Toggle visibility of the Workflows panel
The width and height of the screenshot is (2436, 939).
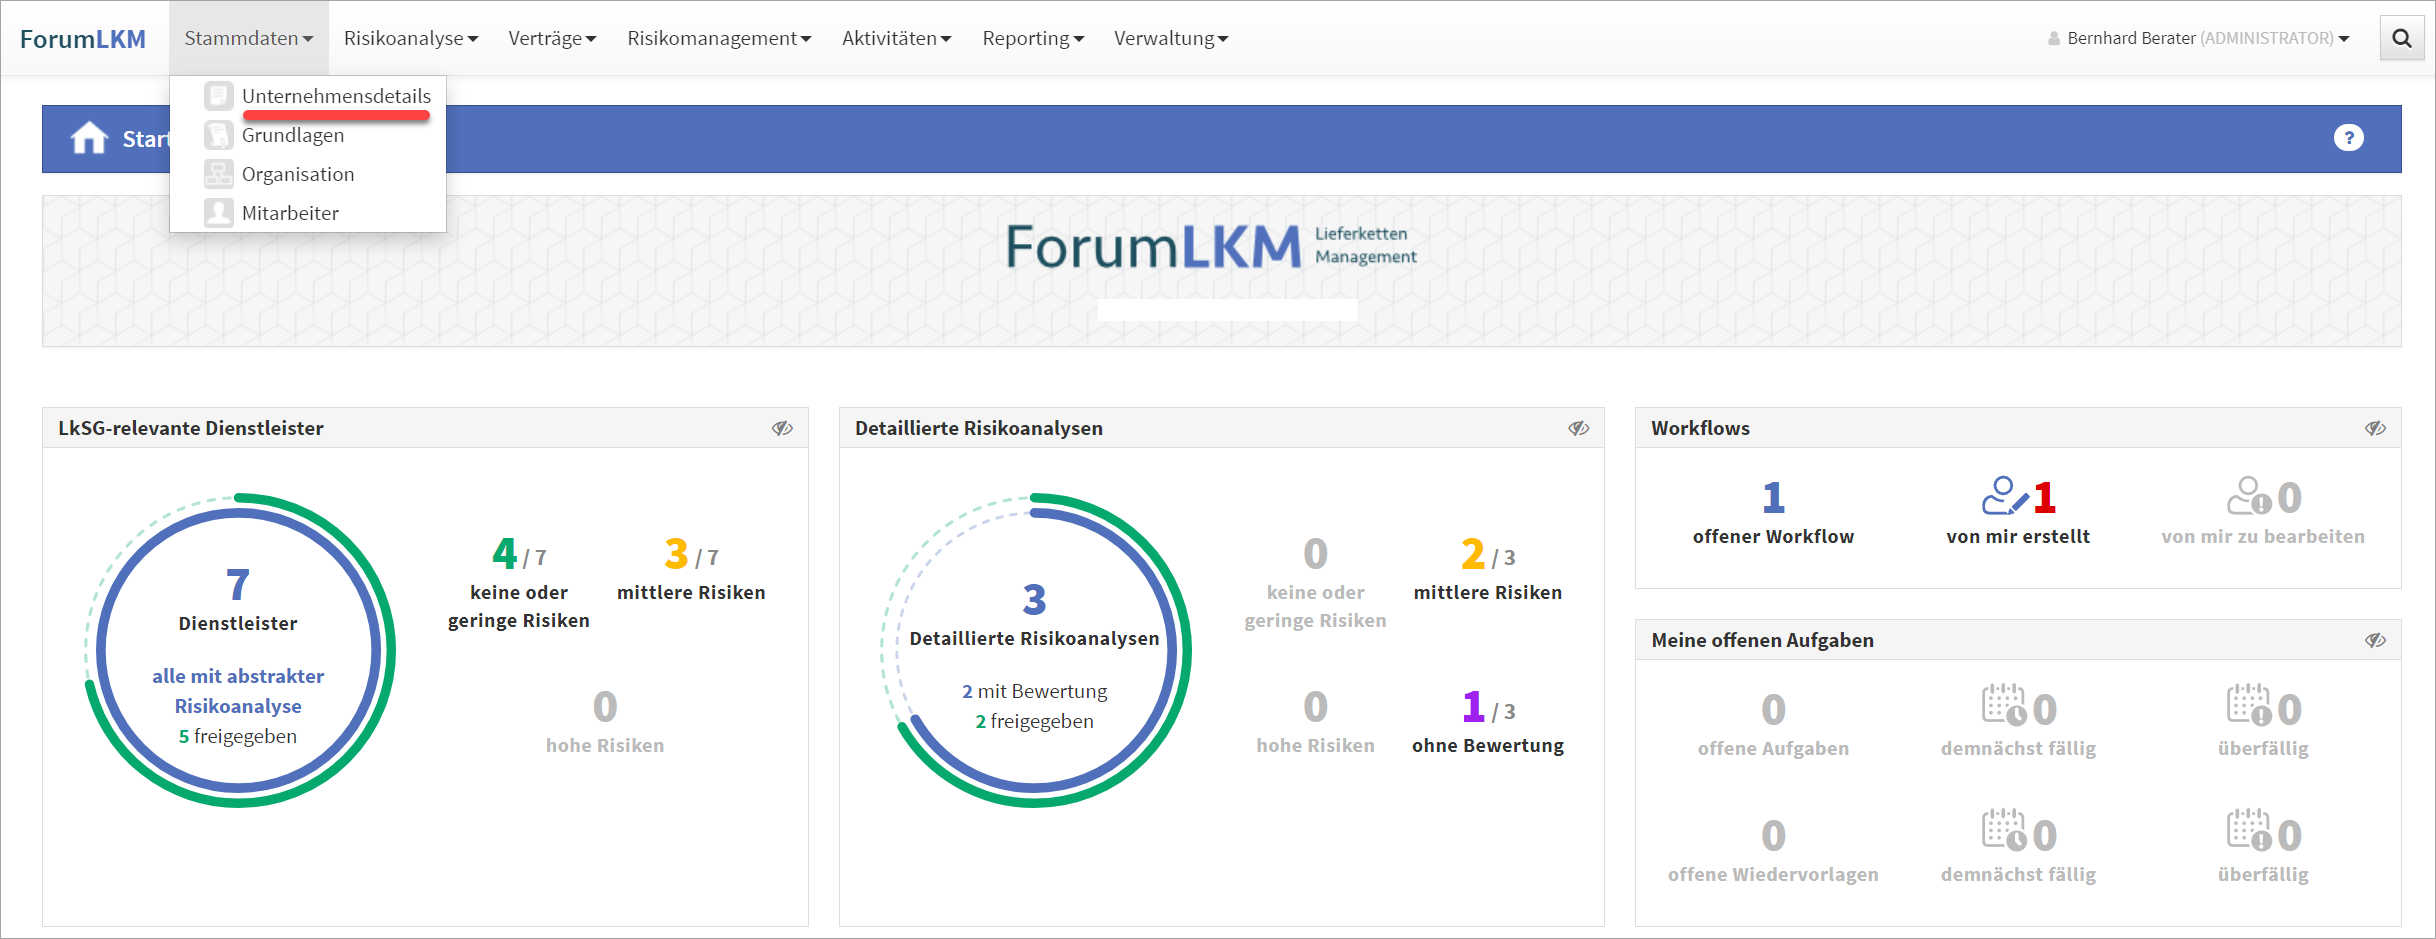point(2375,428)
